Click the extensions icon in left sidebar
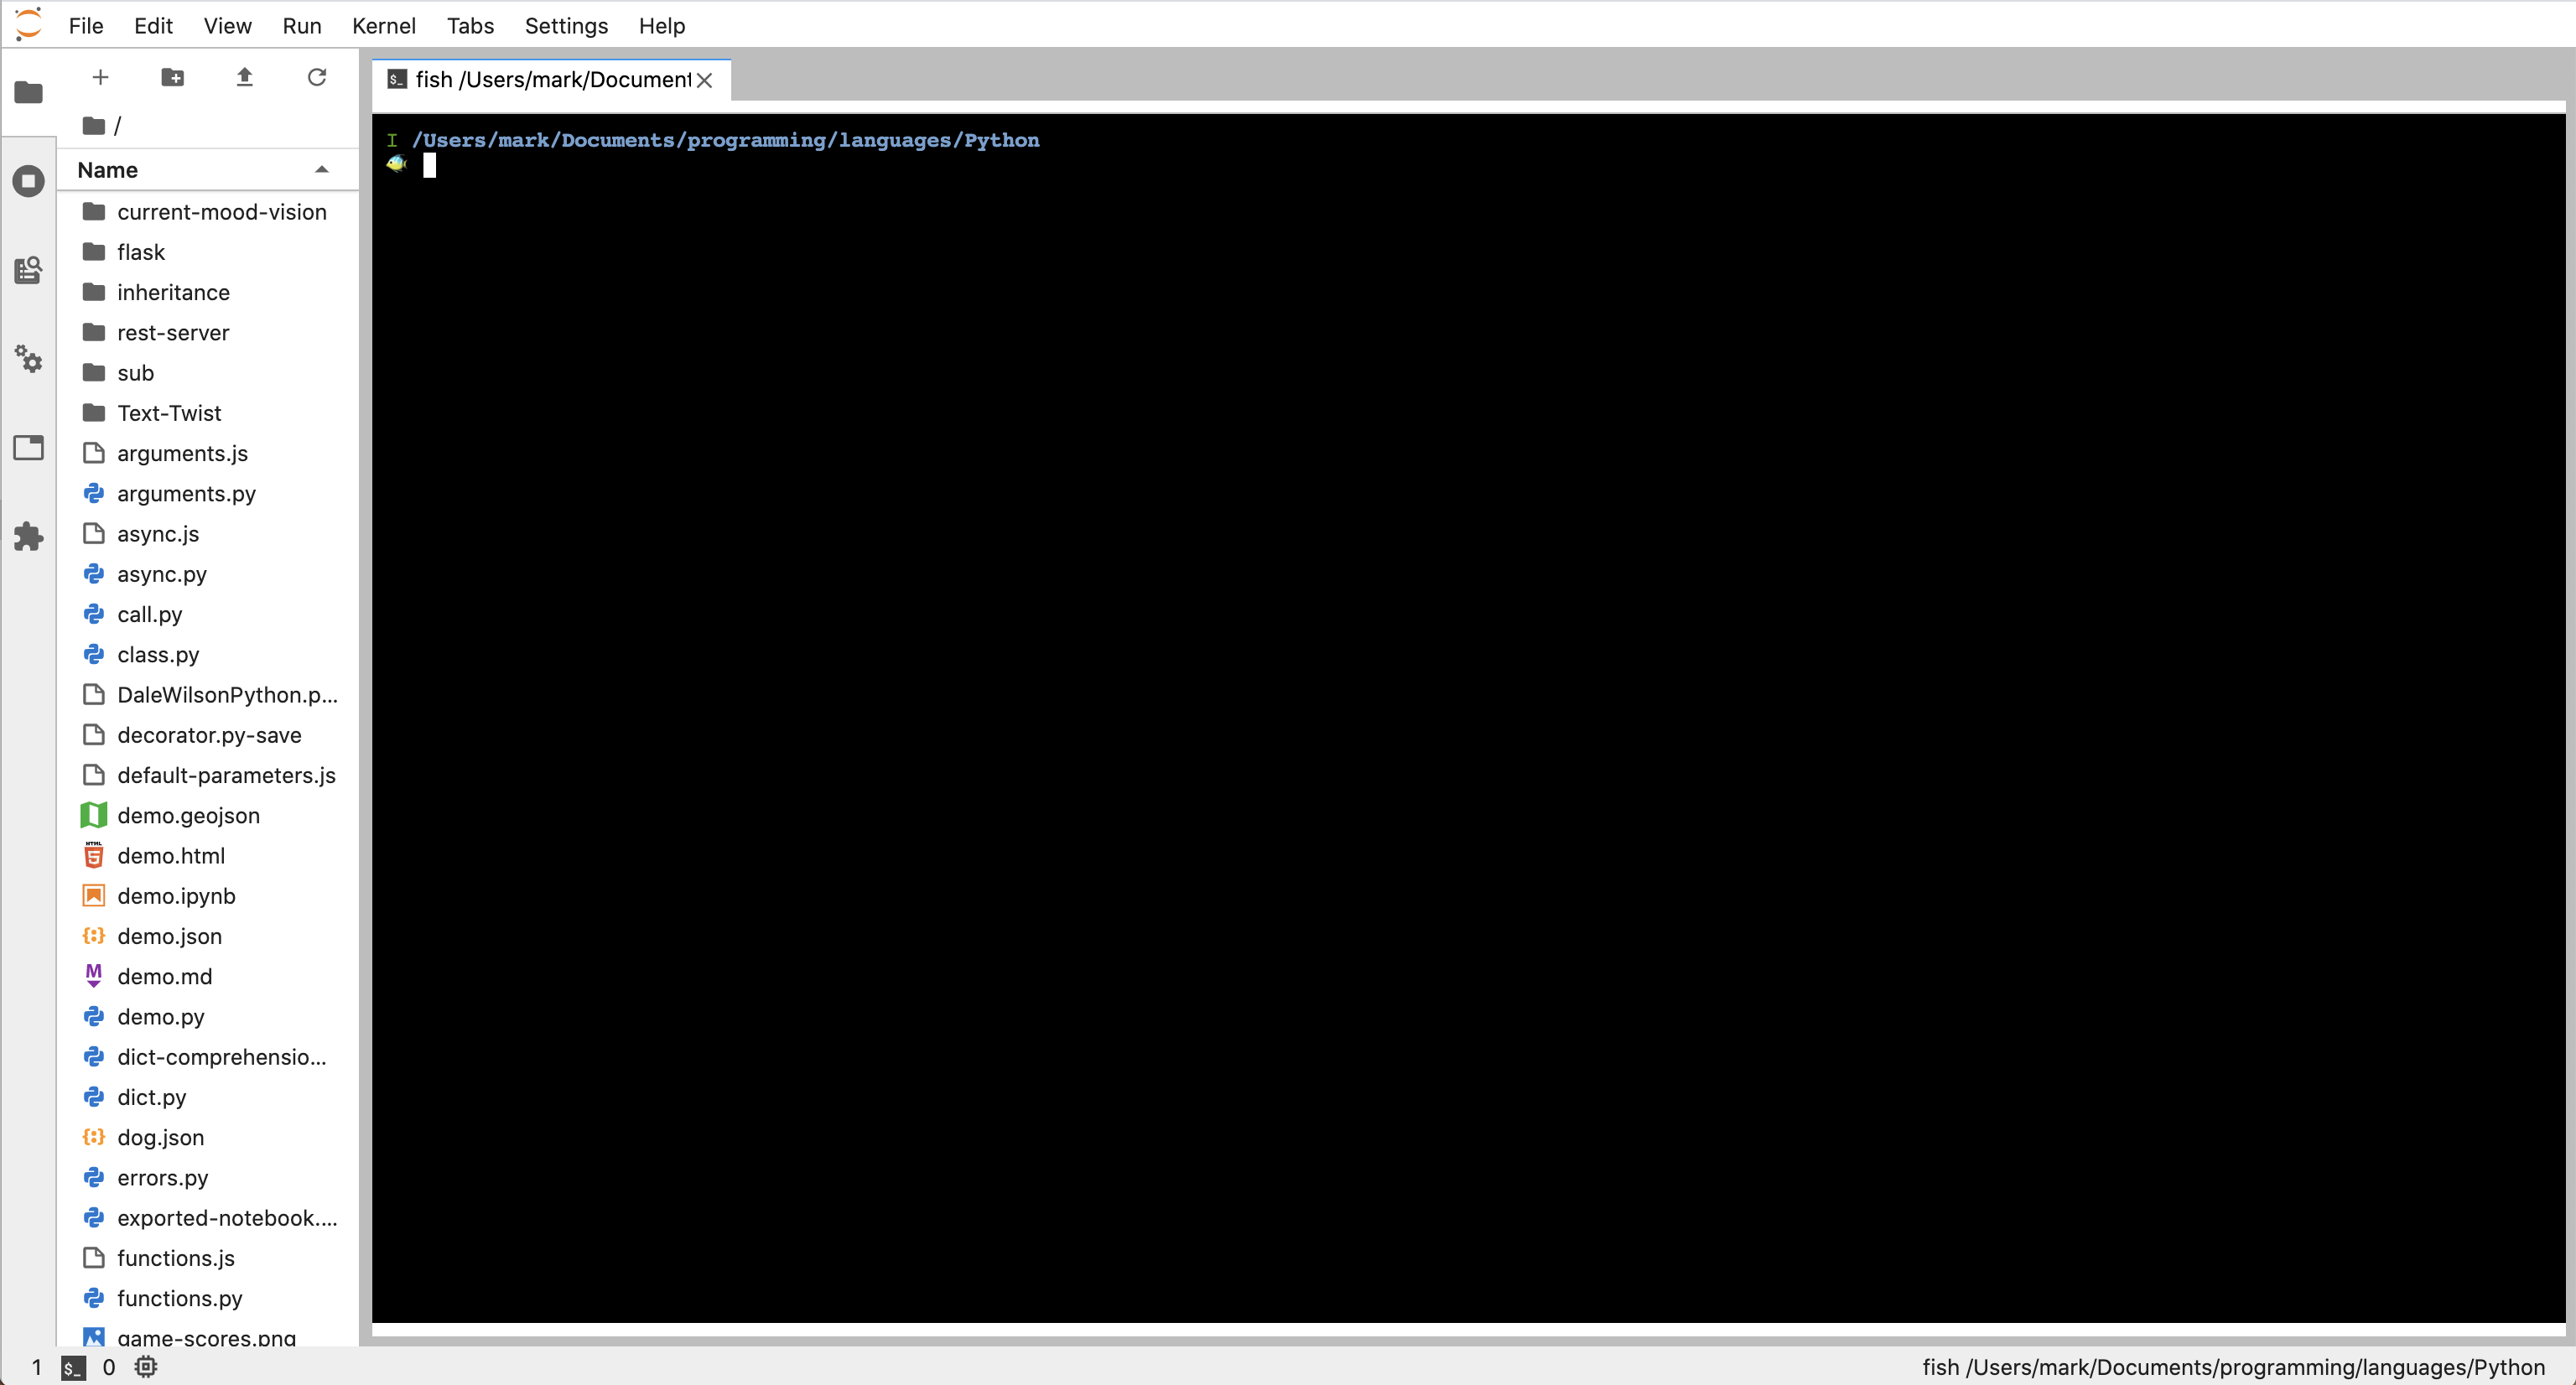Image resolution: width=2576 pixels, height=1385 pixels. 29,537
